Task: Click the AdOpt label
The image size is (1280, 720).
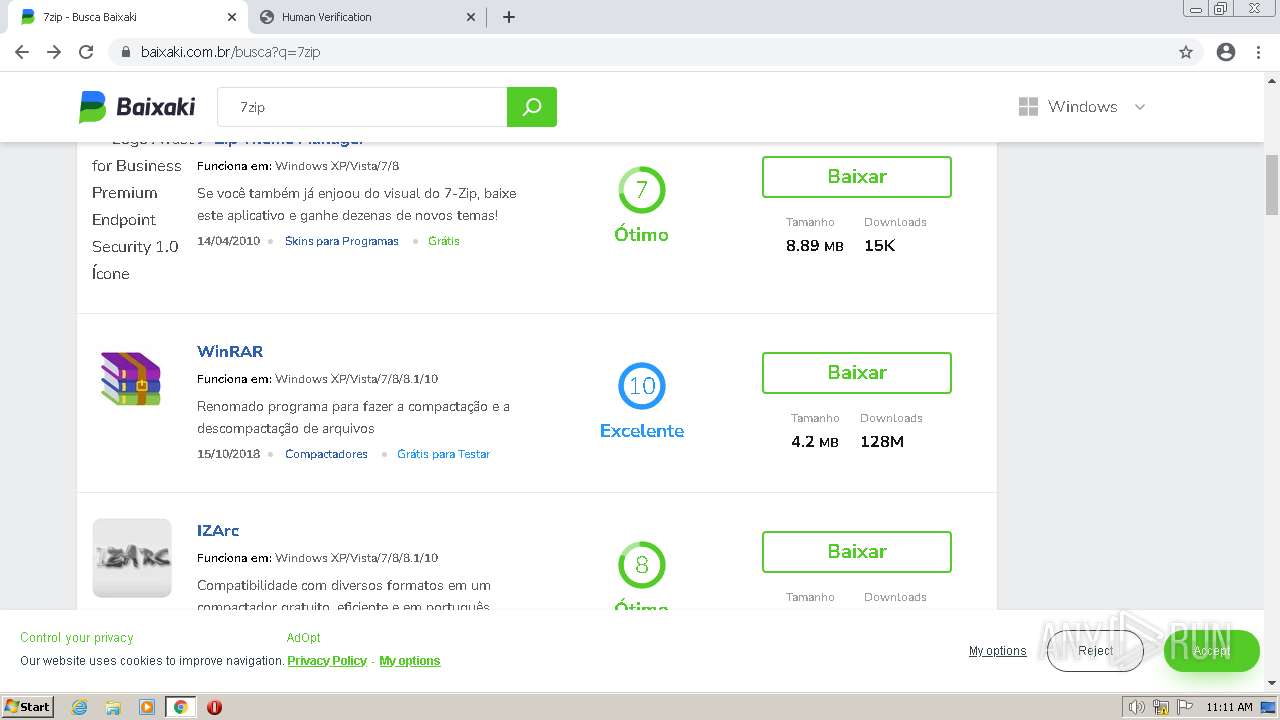Action: point(303,638)
